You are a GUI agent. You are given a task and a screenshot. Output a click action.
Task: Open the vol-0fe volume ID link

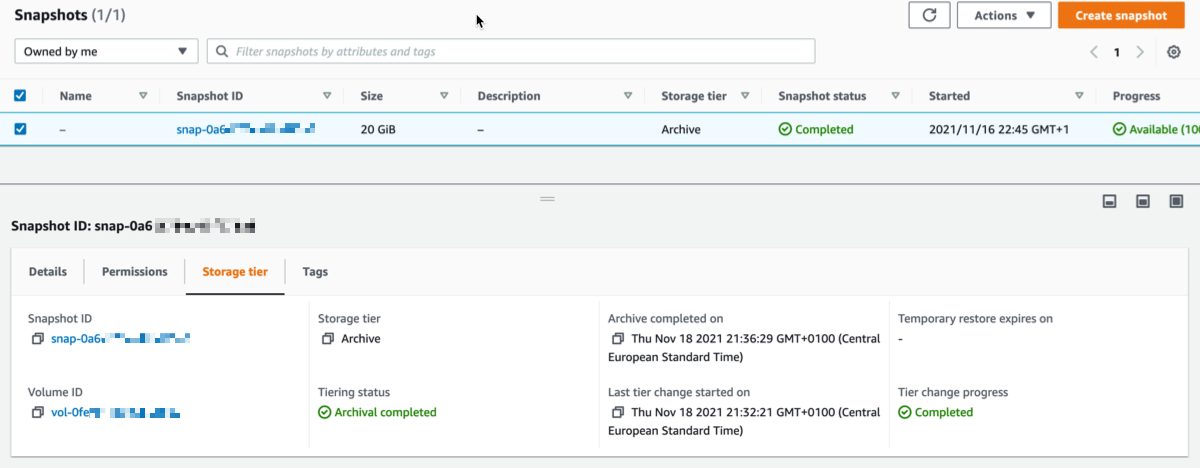pos(115,412)
